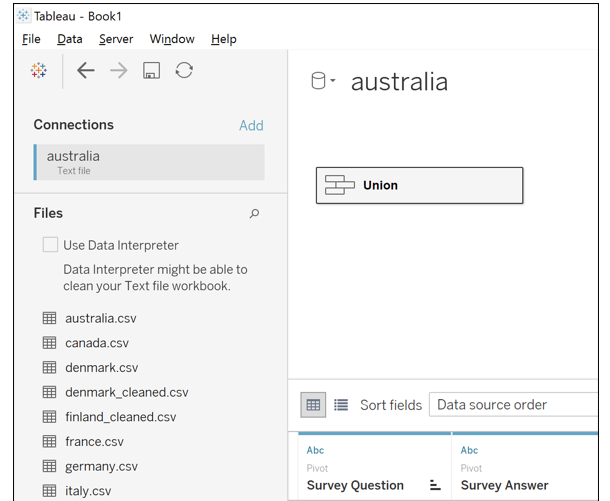Click the Add connection link

(251, 125)
